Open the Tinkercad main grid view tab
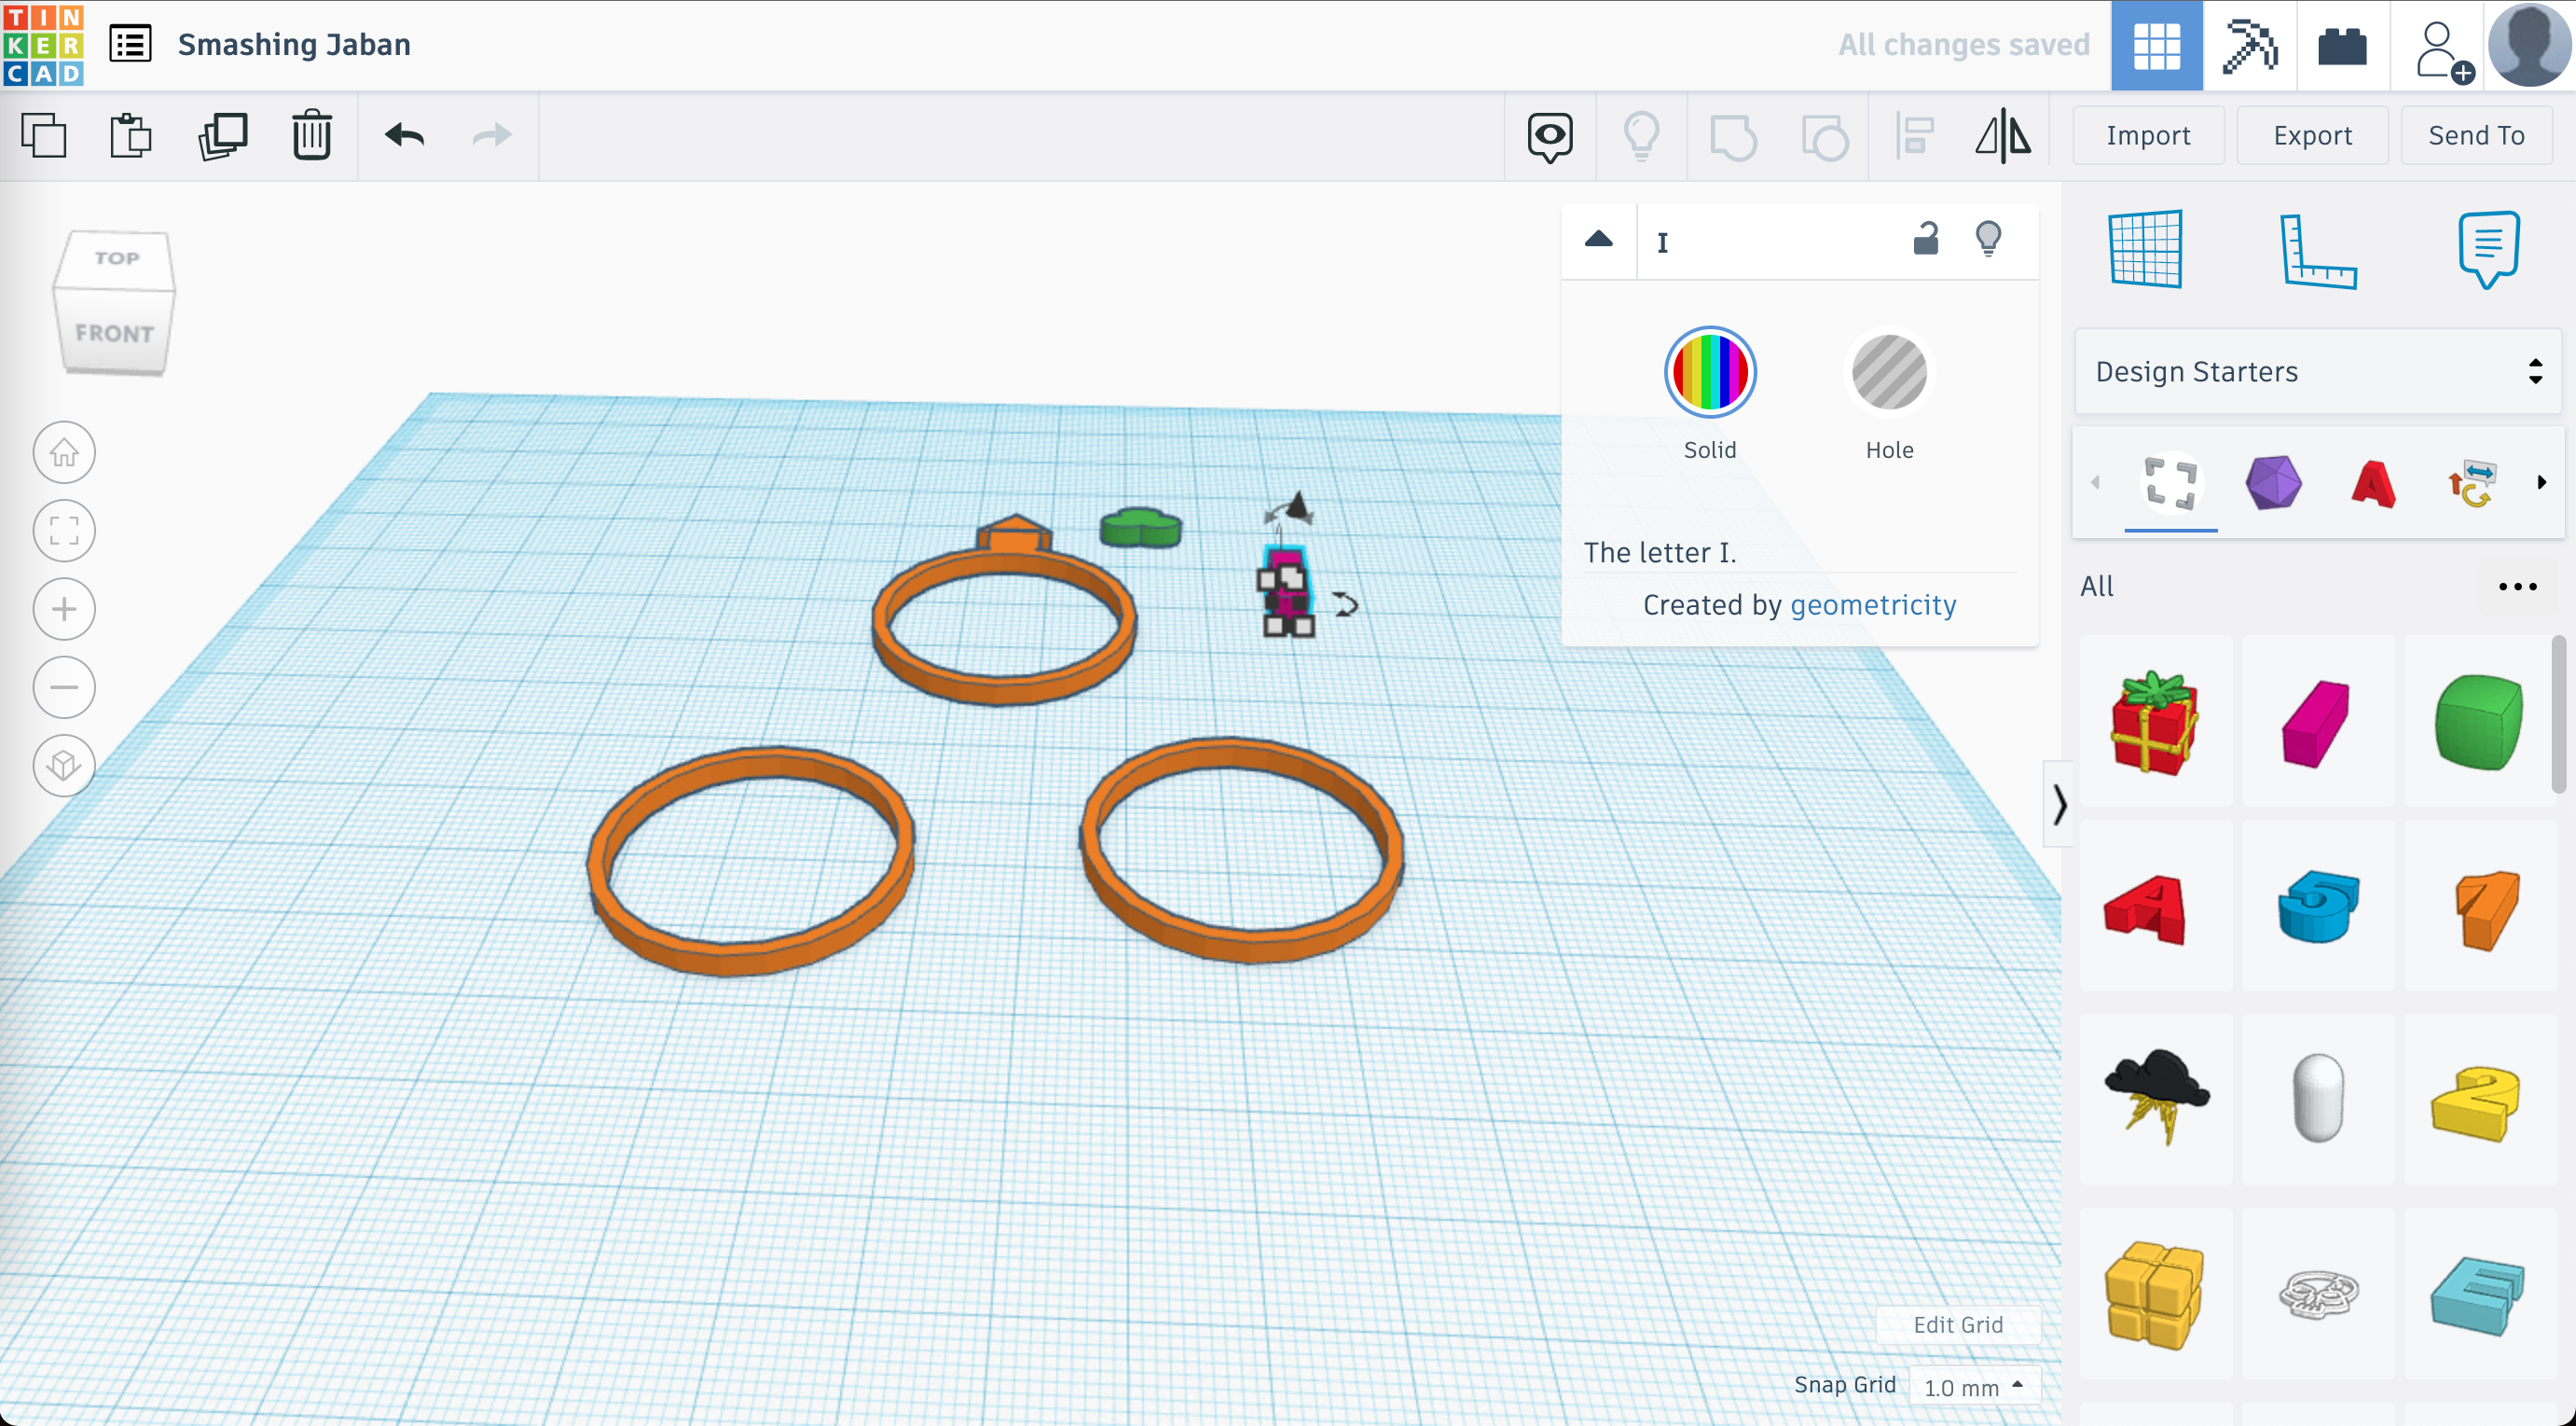This screenshot has height=1426, width=2576. pos(2153,44)
